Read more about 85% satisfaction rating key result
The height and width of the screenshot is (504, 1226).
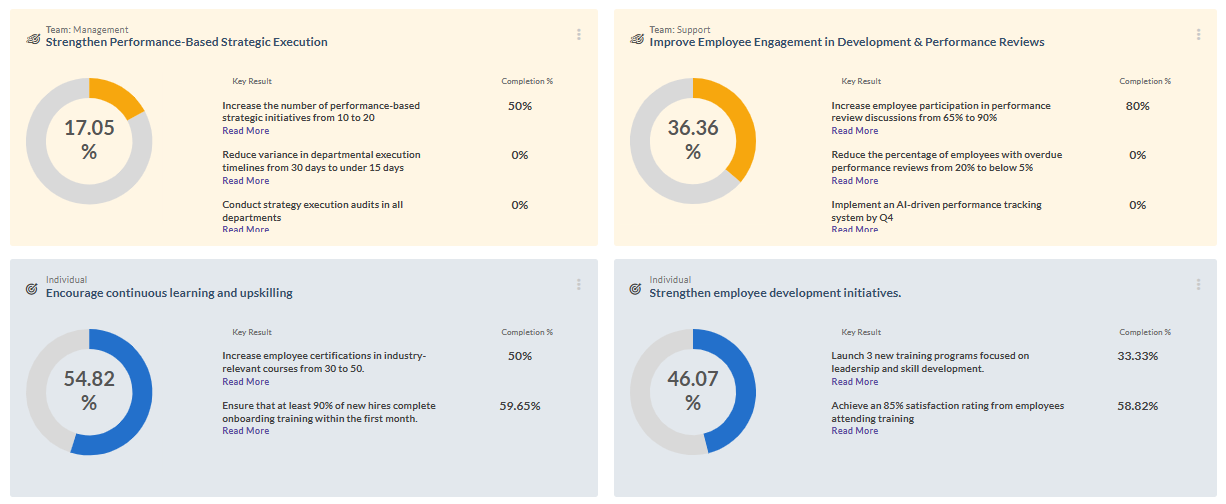pyautogui.click(x=855, y=431)
